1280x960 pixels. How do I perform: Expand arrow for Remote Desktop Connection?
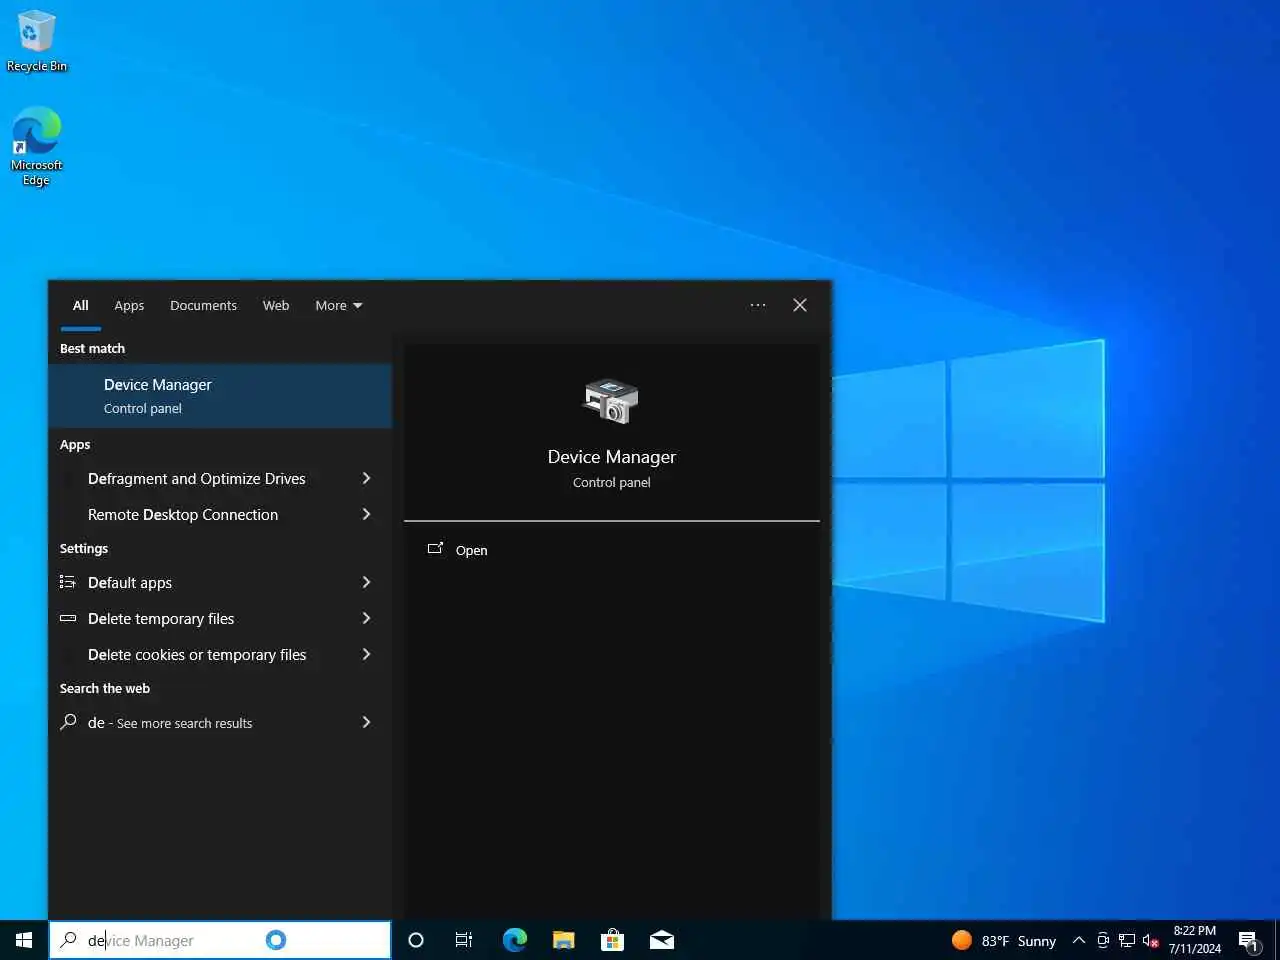pyautogui.click(x=366, y=514)
